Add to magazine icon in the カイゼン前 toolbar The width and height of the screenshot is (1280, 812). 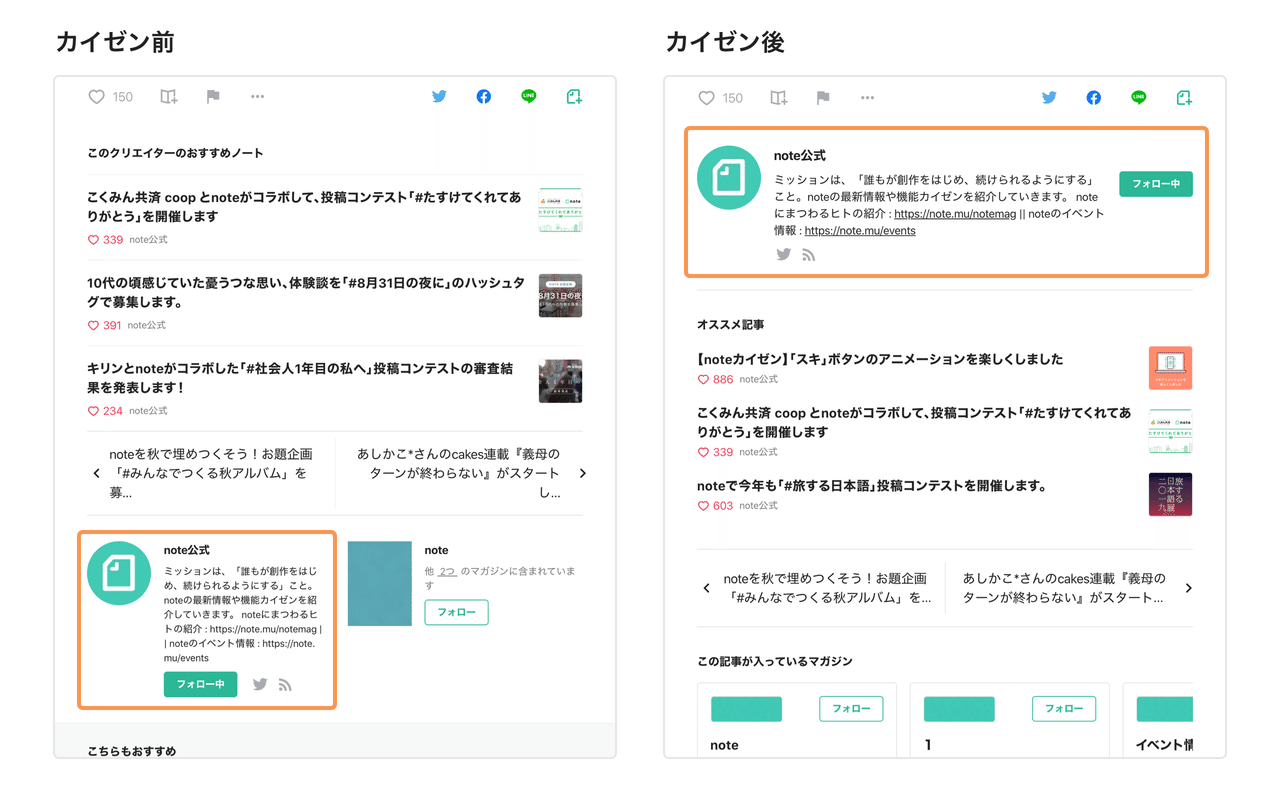[168, 97]
